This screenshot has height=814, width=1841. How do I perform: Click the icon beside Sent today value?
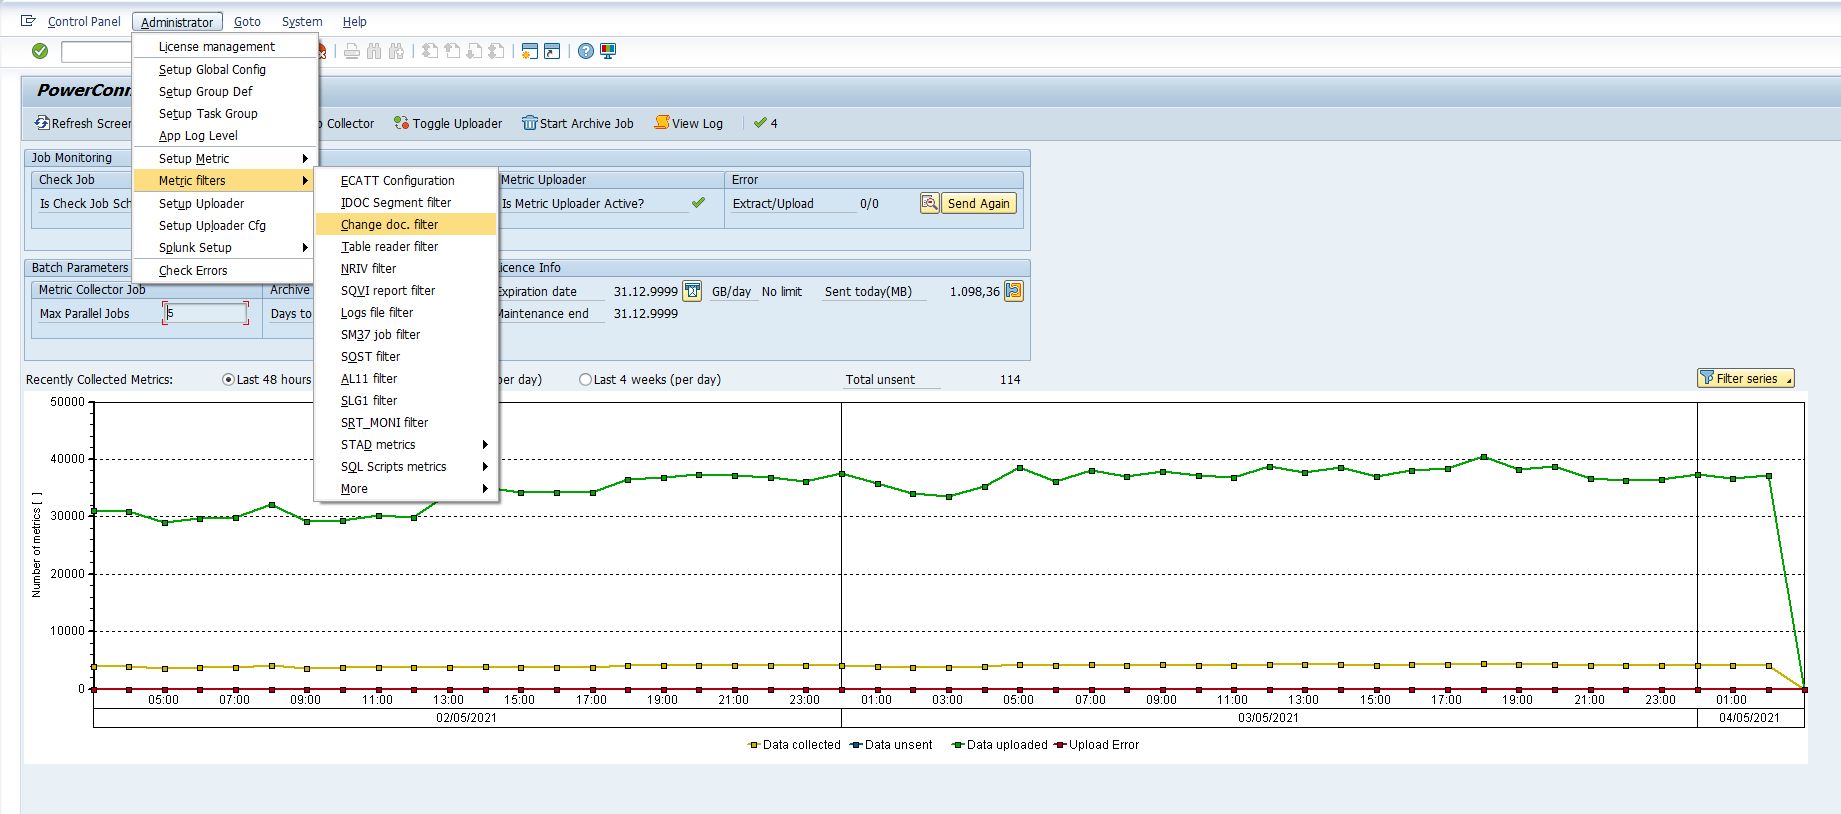[x=1013, y=291]
